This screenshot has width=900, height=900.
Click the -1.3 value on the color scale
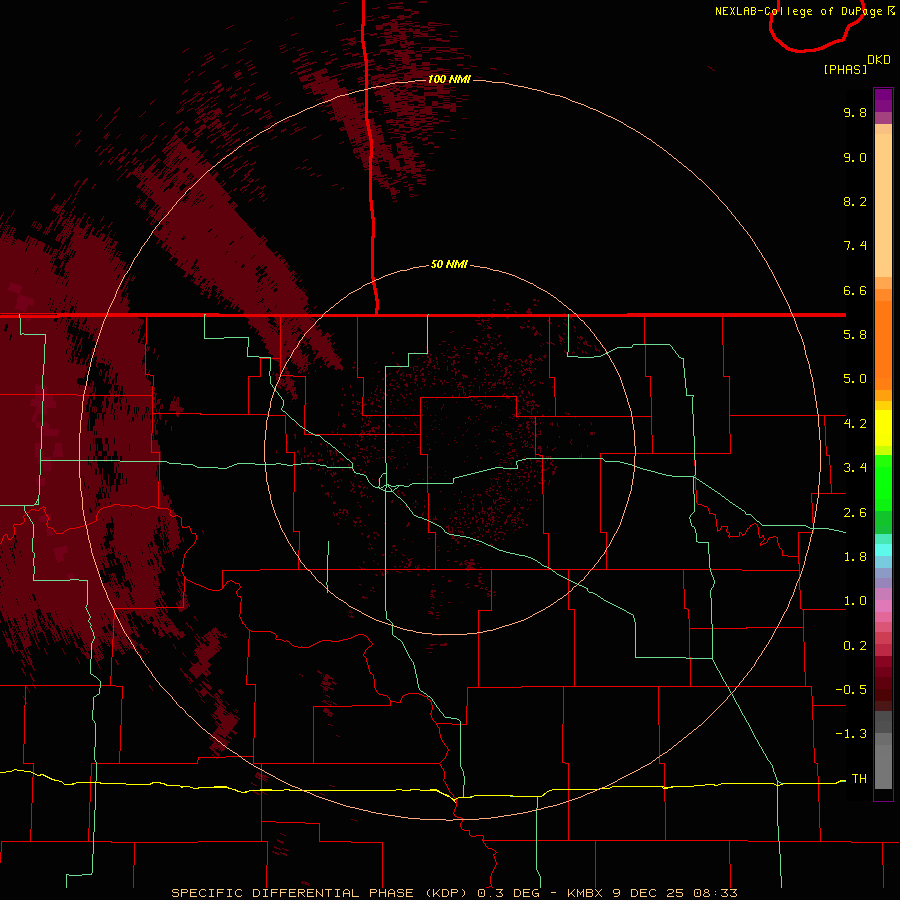(851, 734)
